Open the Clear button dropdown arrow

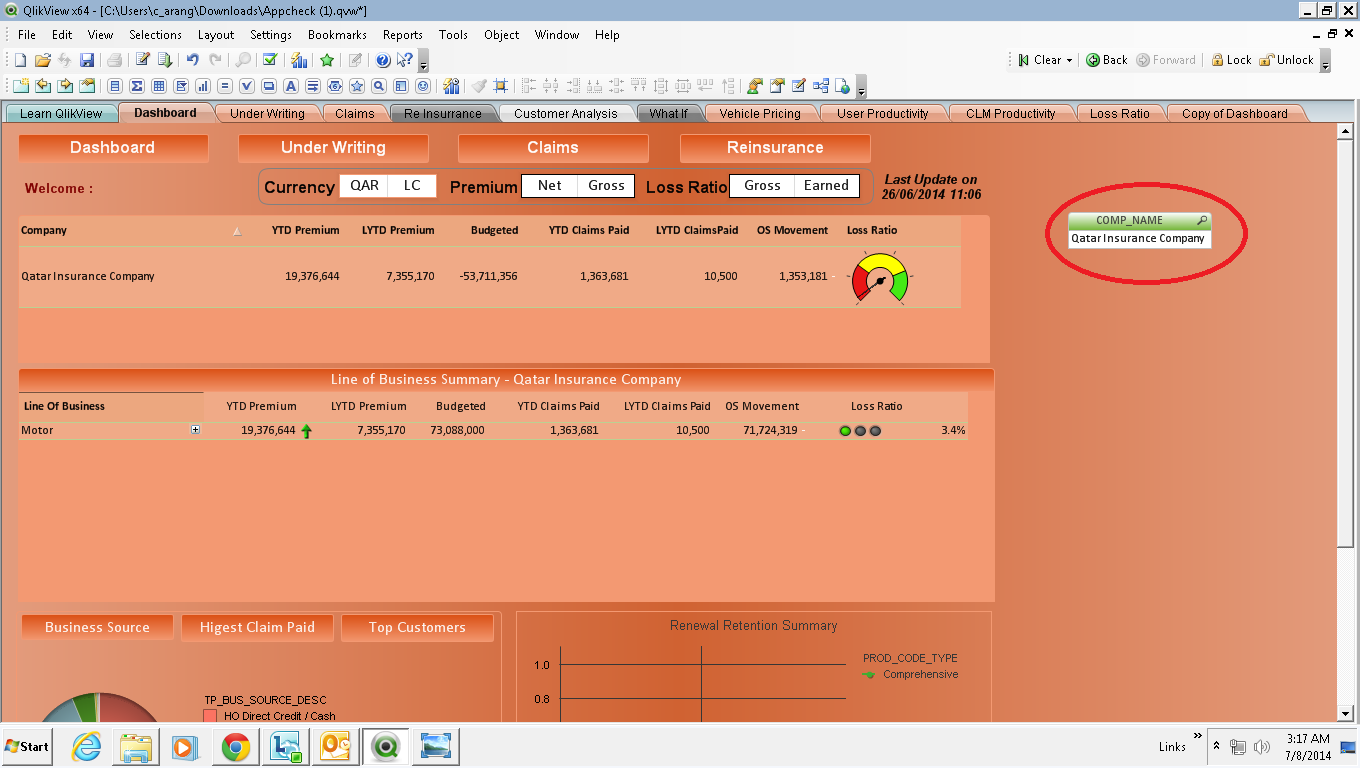(x=1069, y=60)
